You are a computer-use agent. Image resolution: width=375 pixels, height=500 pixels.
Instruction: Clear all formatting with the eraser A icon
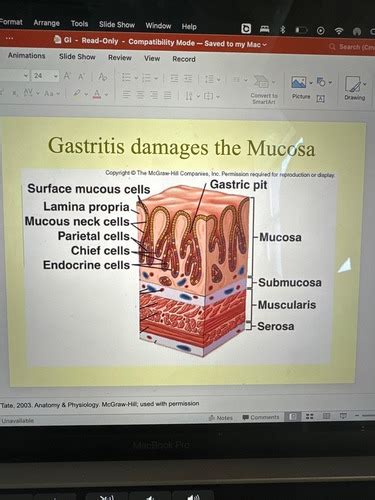tap(102, 77)
